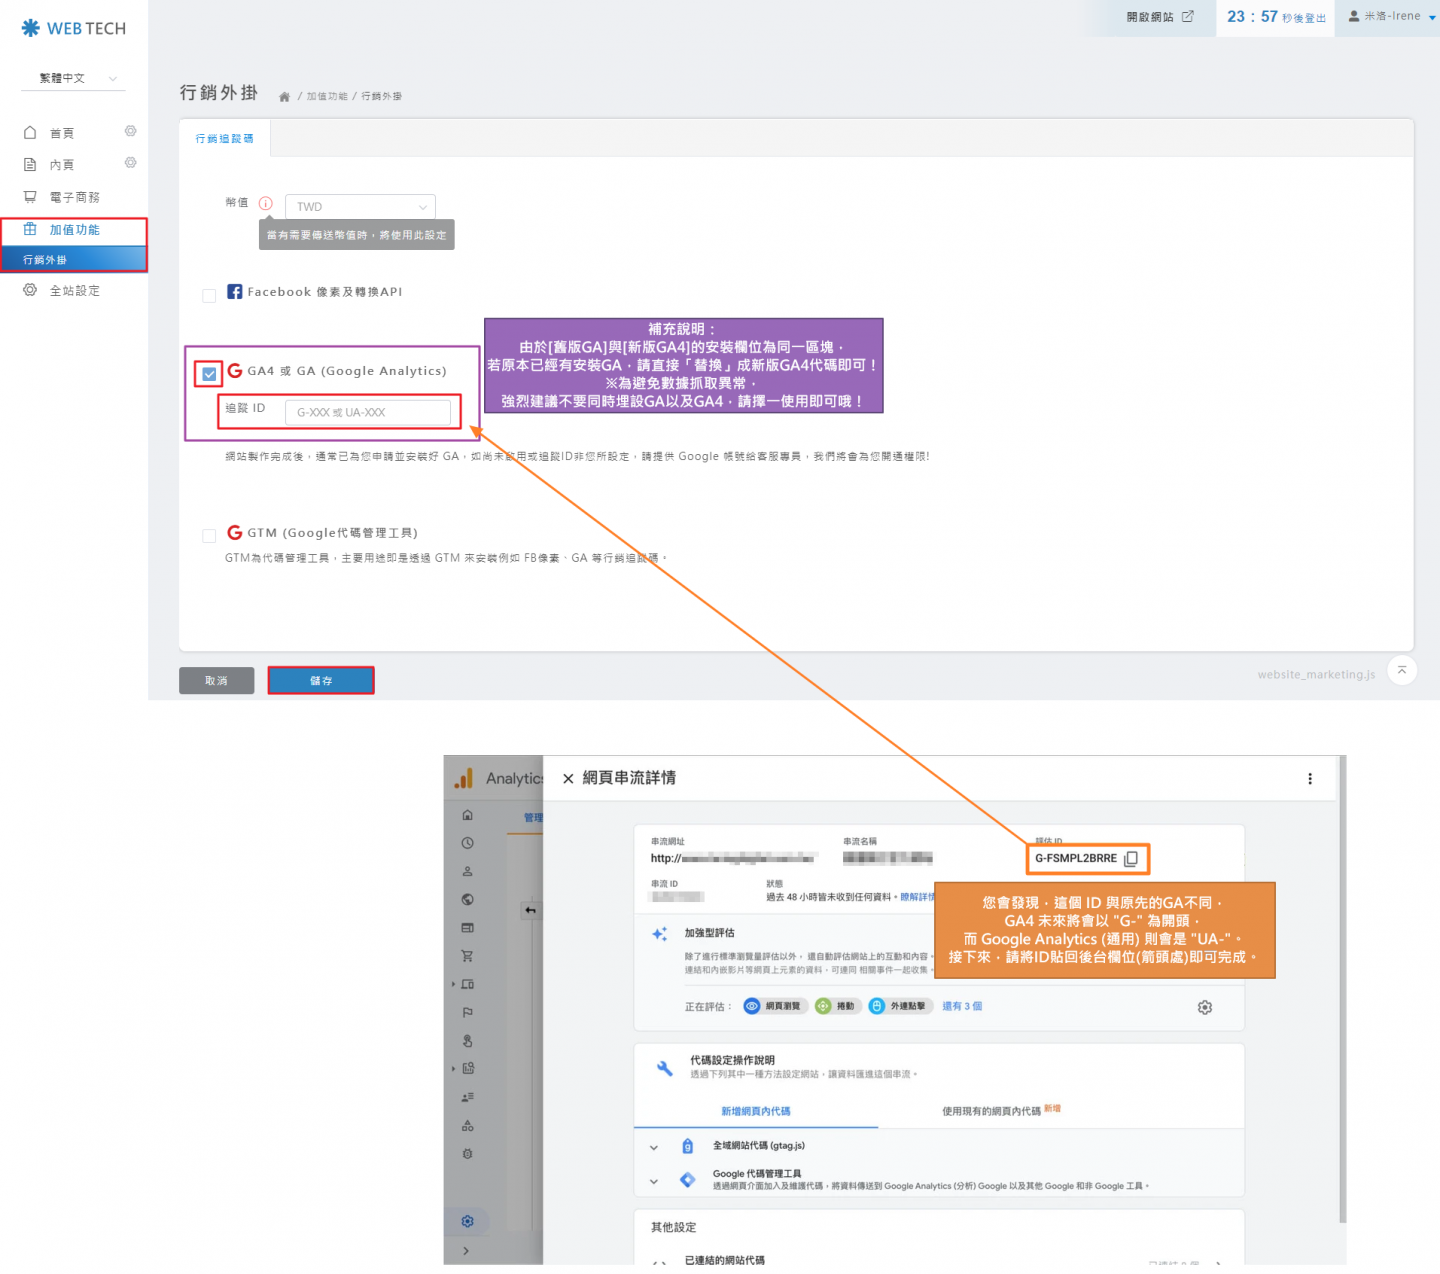
Task: Close the 網頁串流詳情 panel
Action: [568, 779]
